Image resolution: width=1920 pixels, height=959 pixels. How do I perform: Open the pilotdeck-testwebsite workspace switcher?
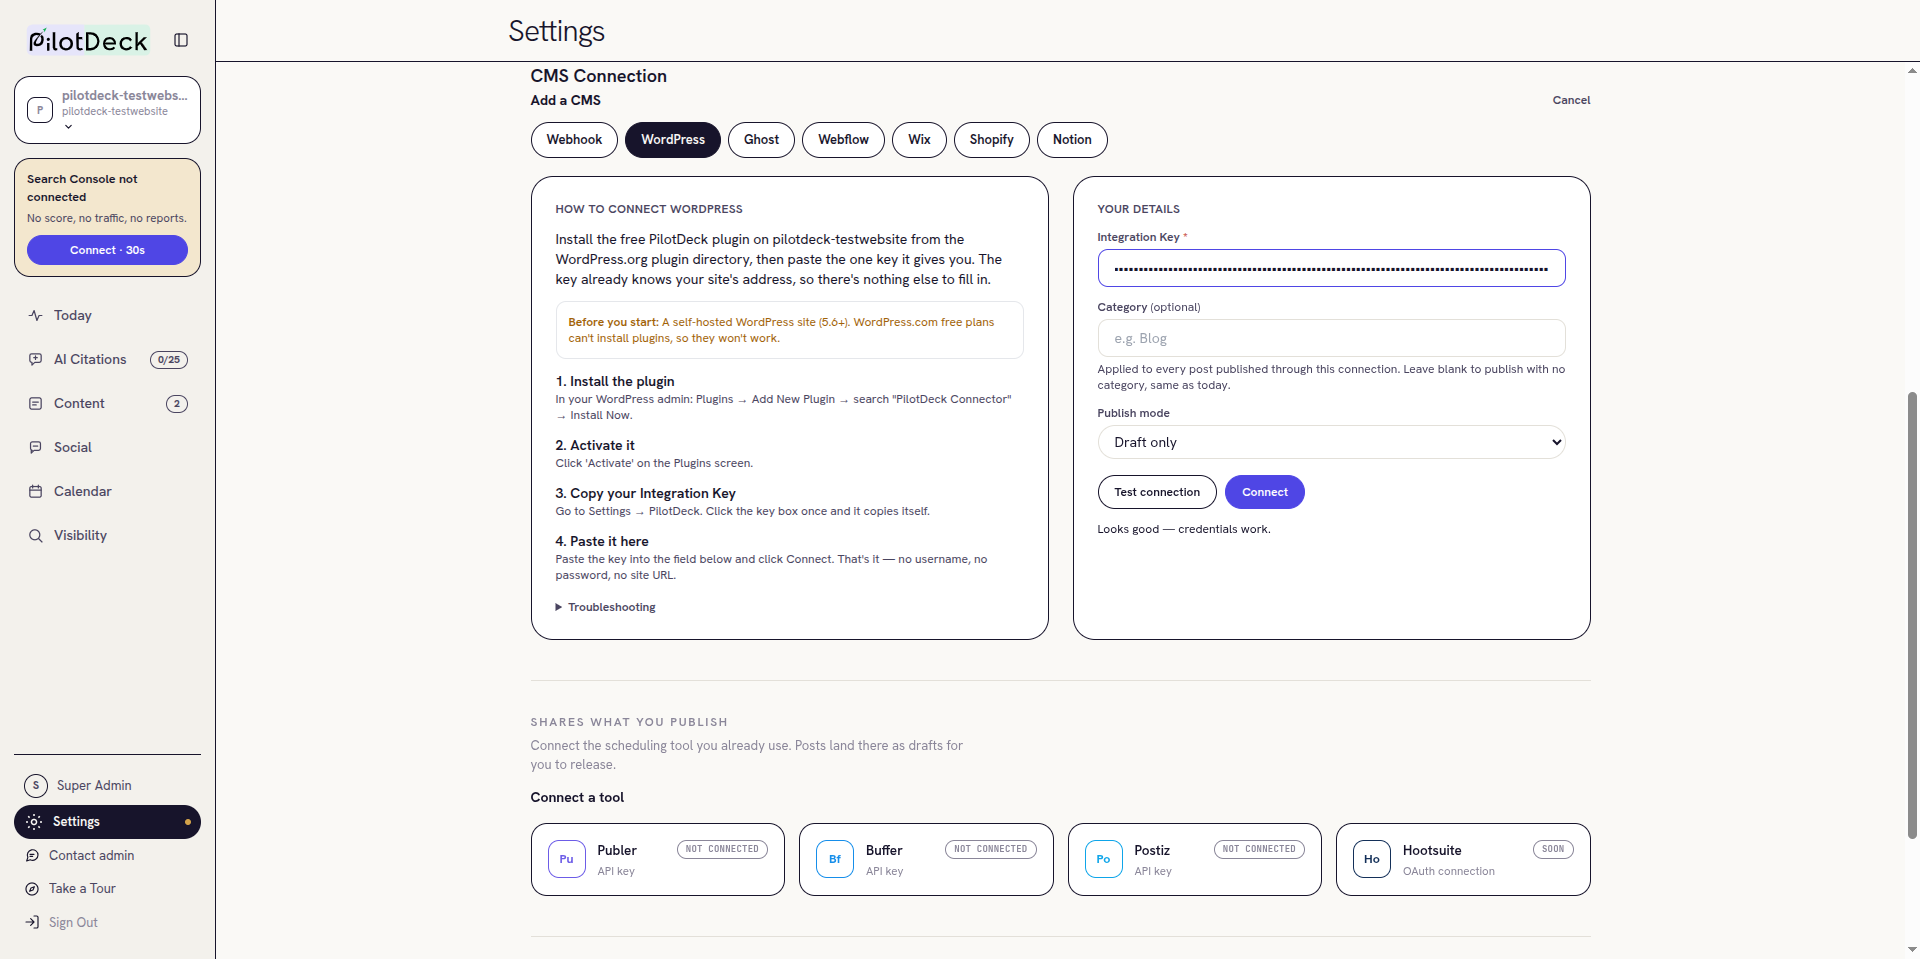coord(108,110)
